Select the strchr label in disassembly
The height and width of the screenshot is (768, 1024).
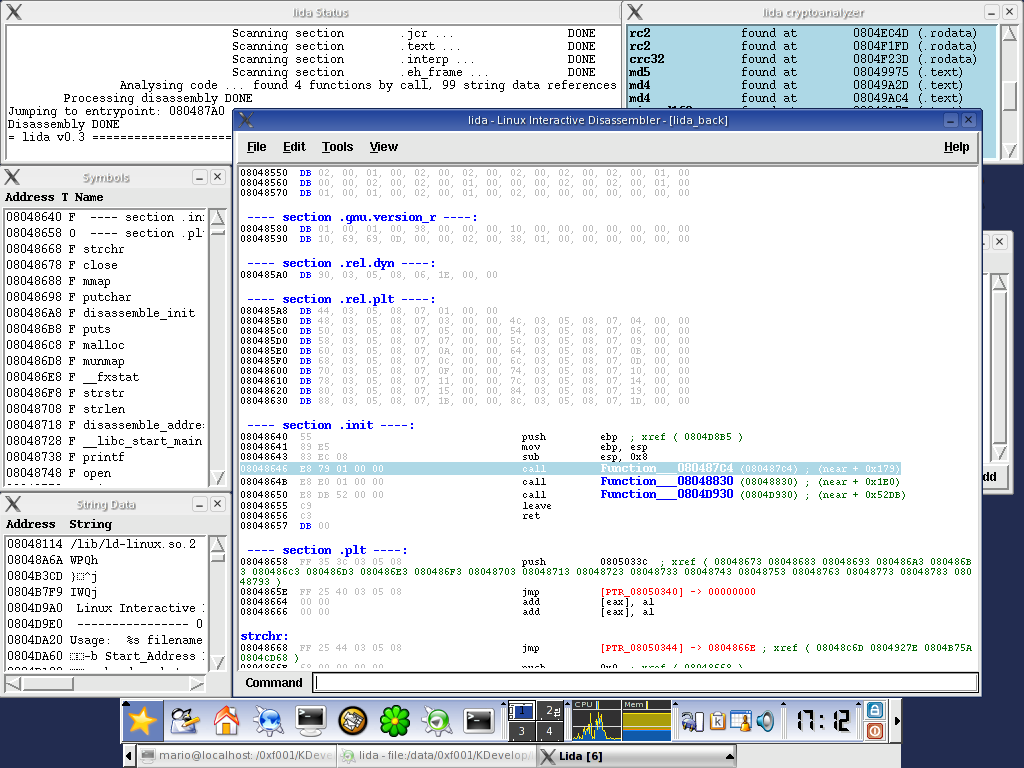click(x=264, y=636)
